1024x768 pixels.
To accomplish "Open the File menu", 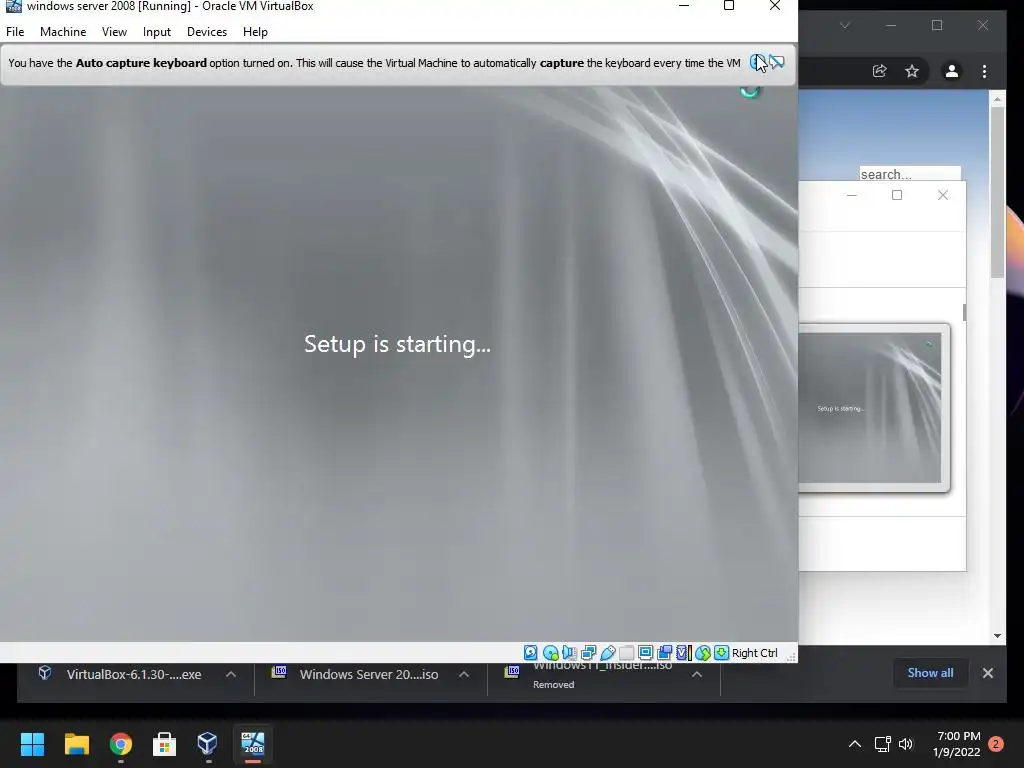I will pos(15,31).
